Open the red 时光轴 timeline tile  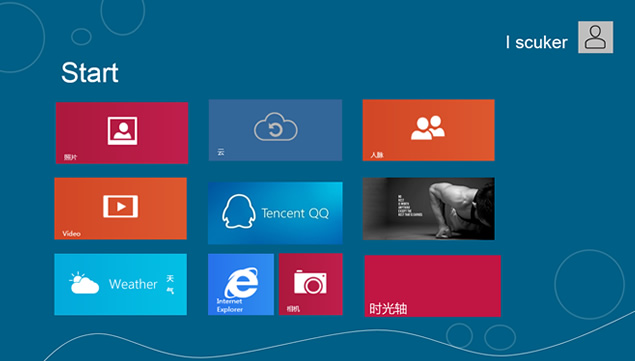[433, 286]
